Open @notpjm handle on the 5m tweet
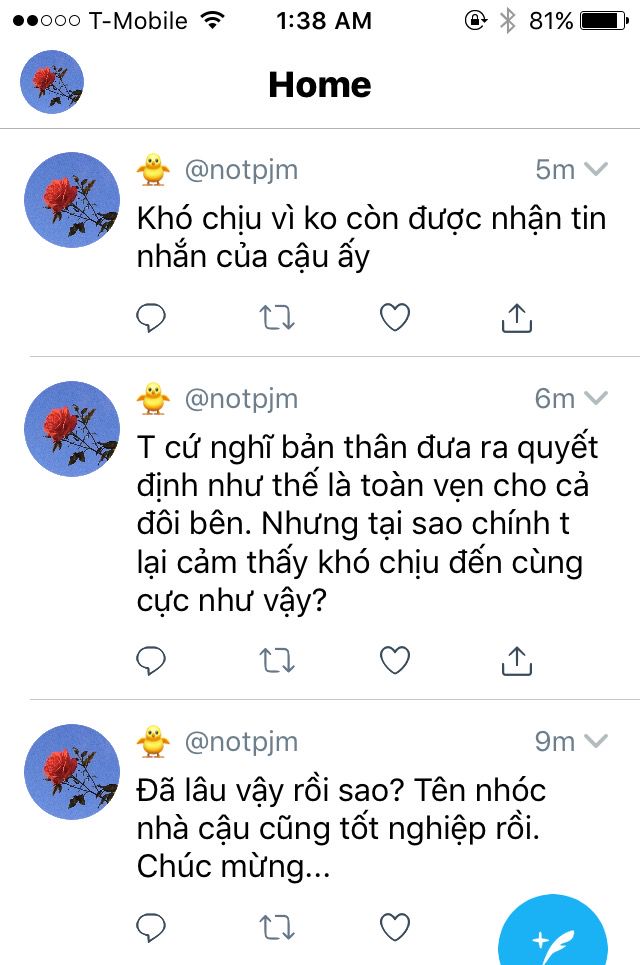 tap(241, 170)
